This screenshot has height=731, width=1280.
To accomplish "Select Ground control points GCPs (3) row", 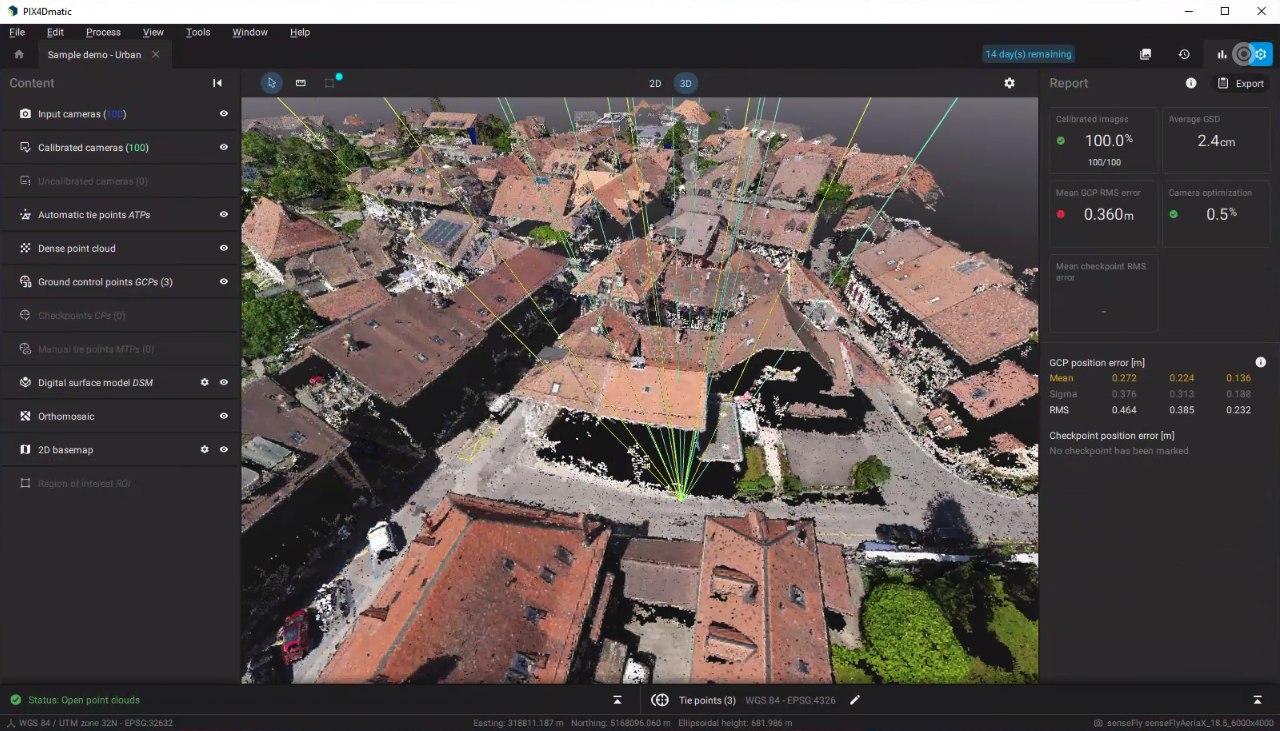I will click(x=120, y=282).
